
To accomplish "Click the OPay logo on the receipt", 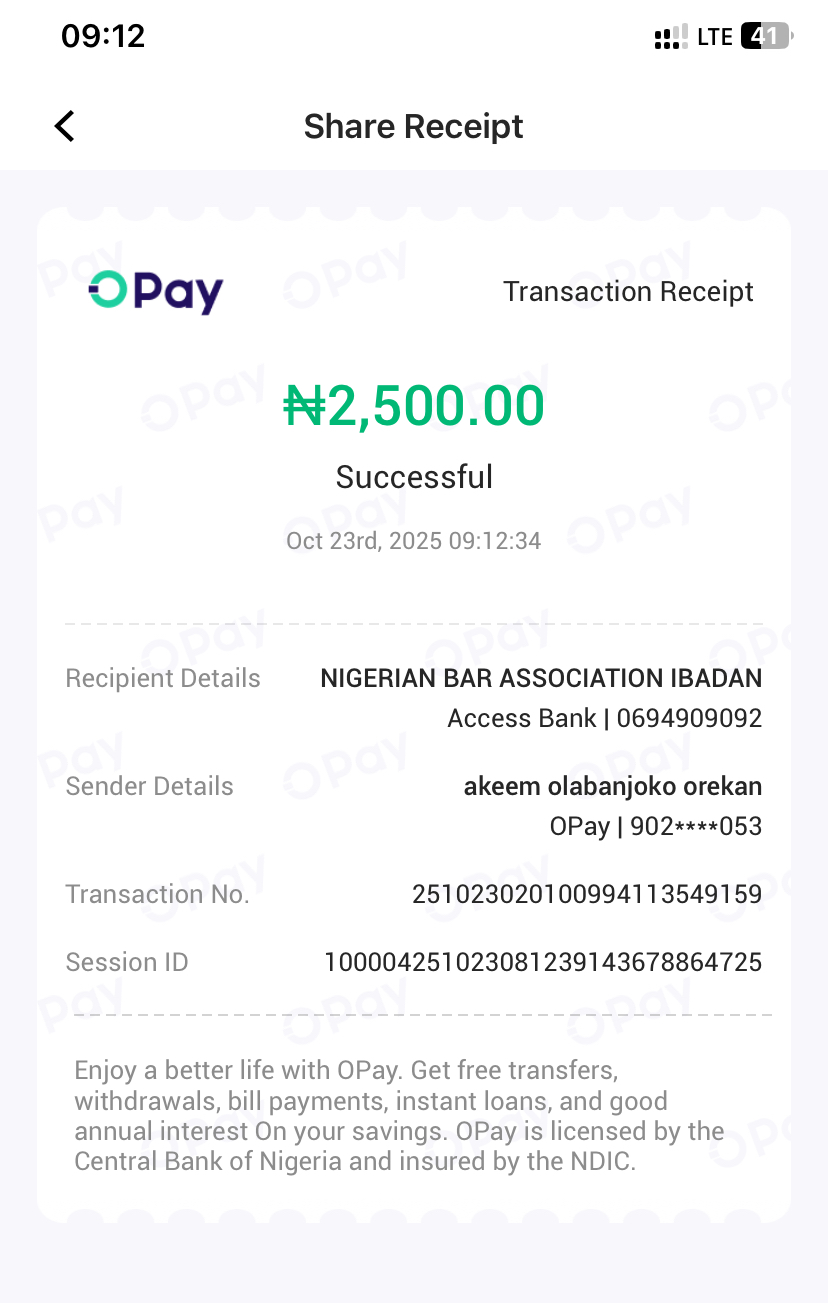I will tap(156, 292).
